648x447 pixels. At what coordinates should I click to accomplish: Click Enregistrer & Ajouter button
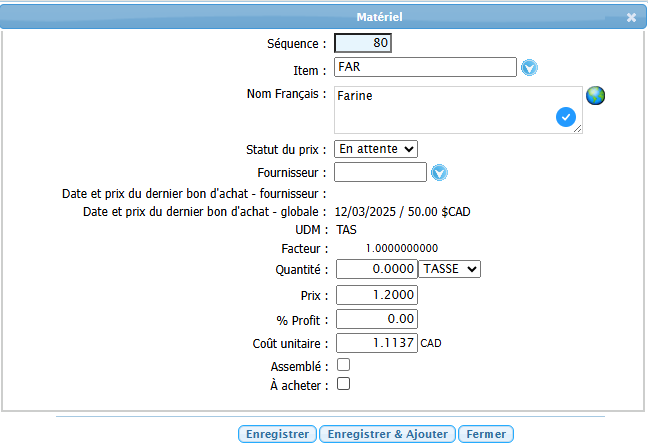pyautogui.click(x=387, y=434)
